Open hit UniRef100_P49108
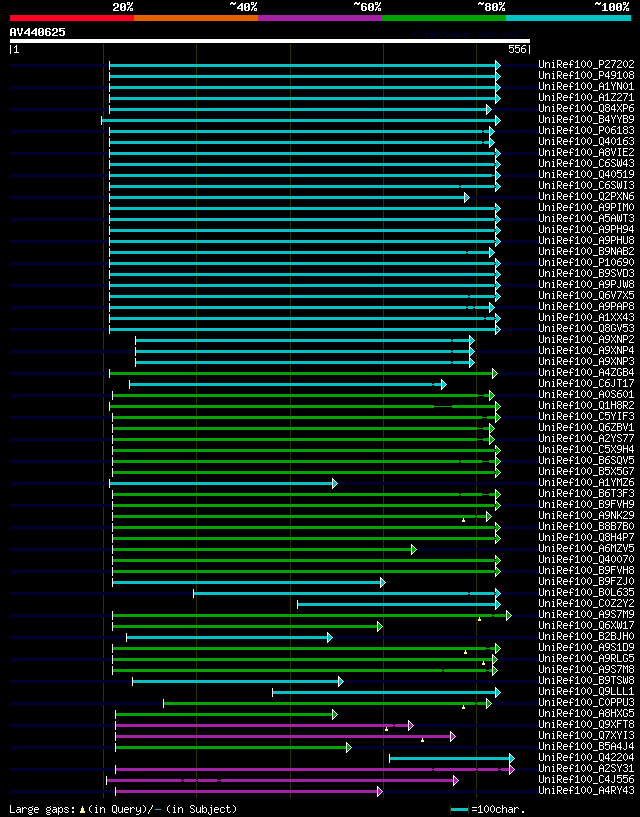The image size is (640, 817). tap(586, 76)
